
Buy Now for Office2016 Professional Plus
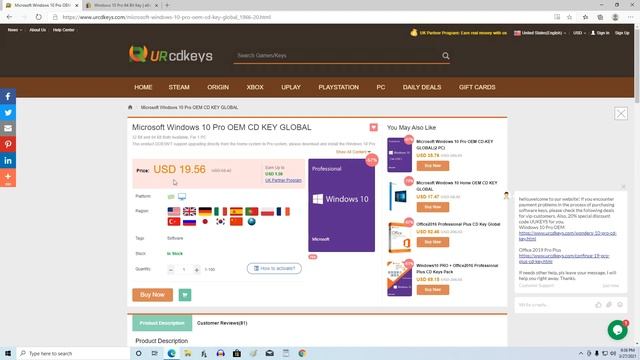[x=433, y=242]
